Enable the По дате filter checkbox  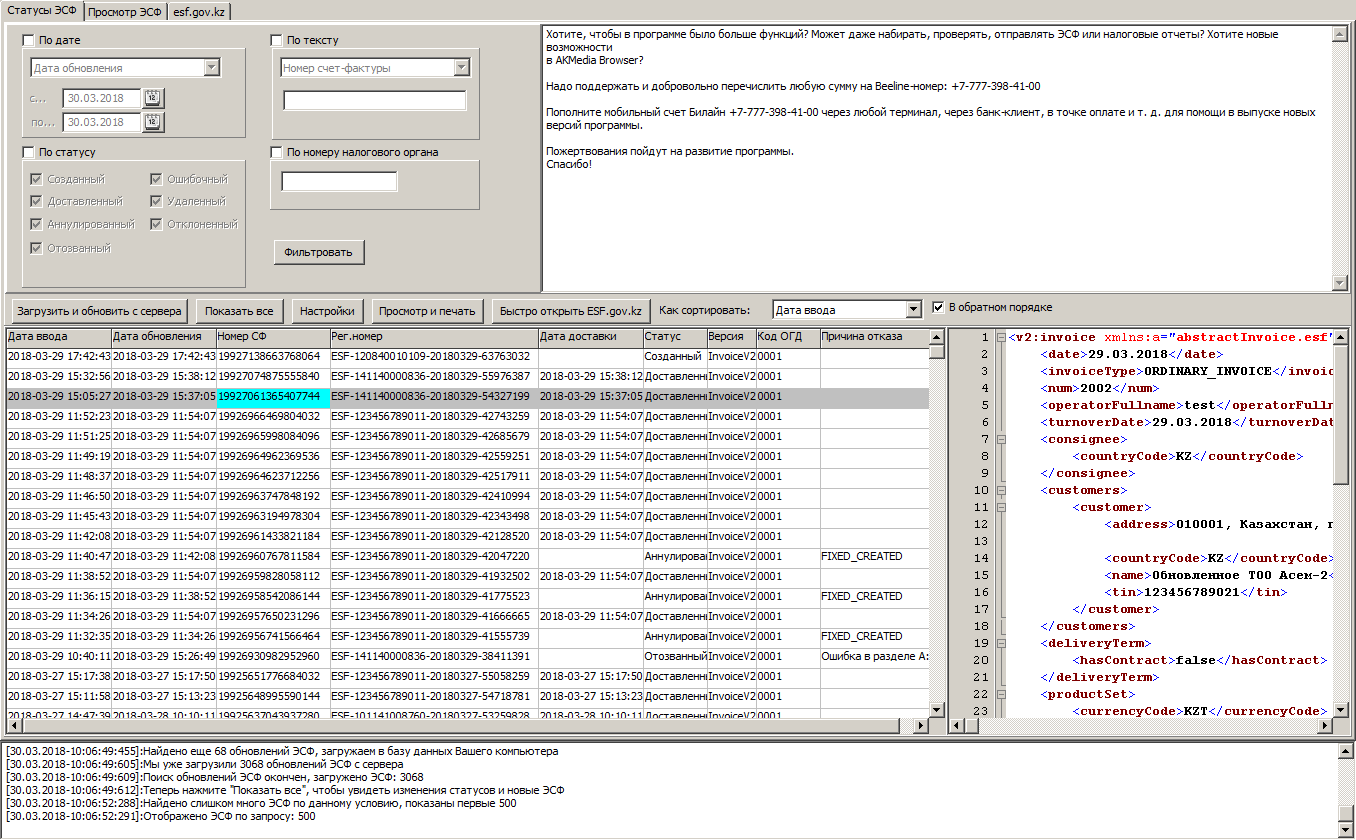point(28,41)
